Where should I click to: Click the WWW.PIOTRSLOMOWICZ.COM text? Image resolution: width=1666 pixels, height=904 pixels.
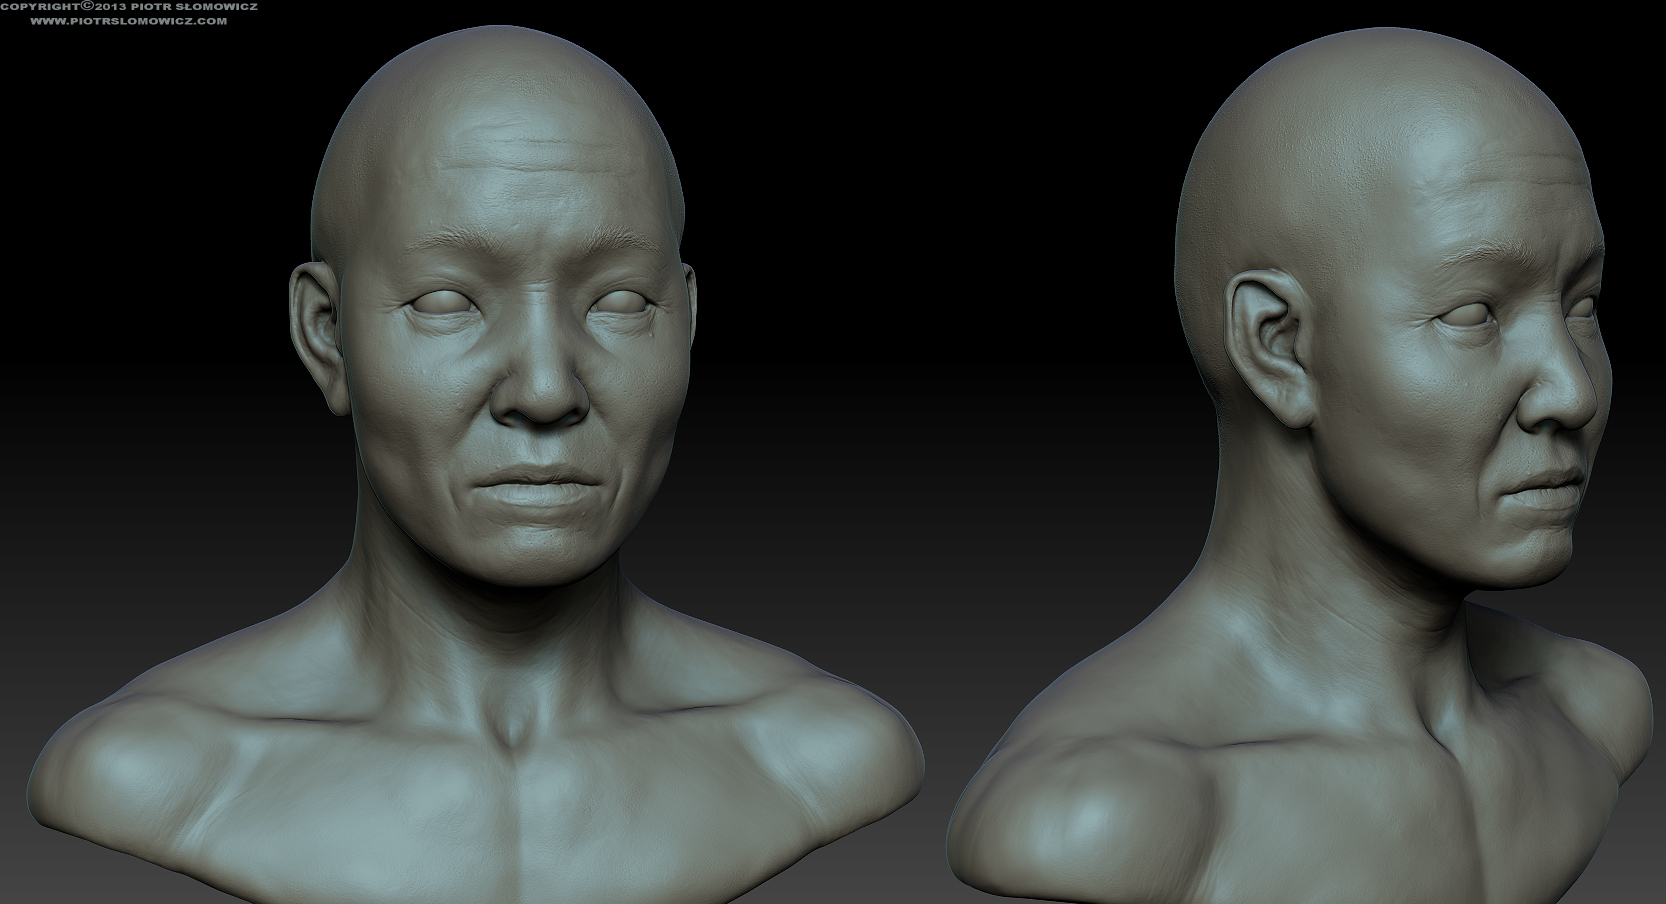pyautogui.click(x=129, y=20)
